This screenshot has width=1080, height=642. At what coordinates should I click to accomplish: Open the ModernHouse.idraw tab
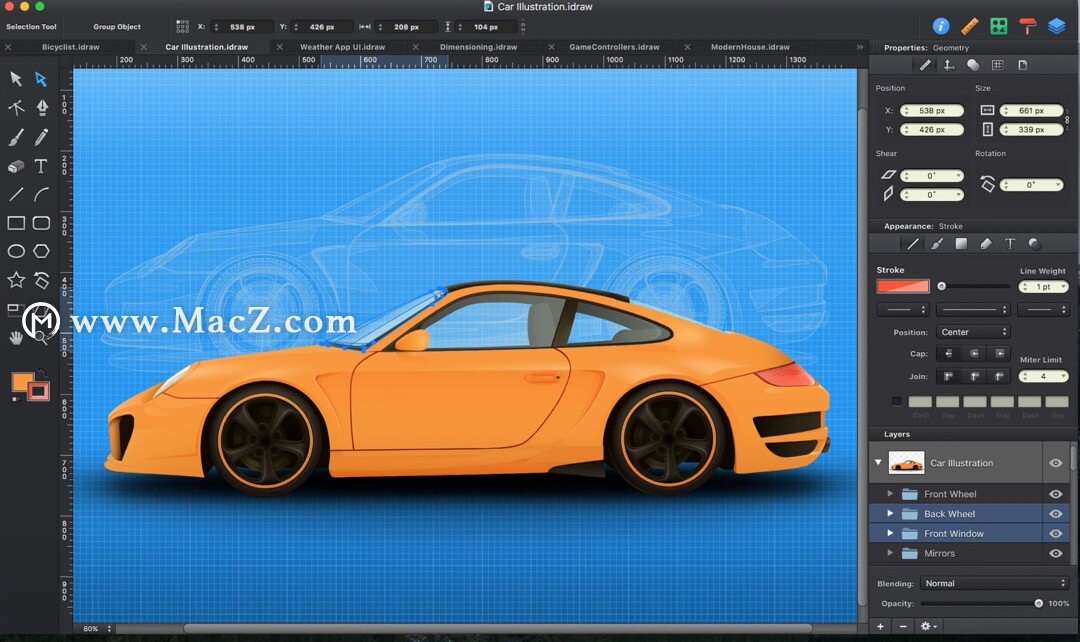coord(750,47)
